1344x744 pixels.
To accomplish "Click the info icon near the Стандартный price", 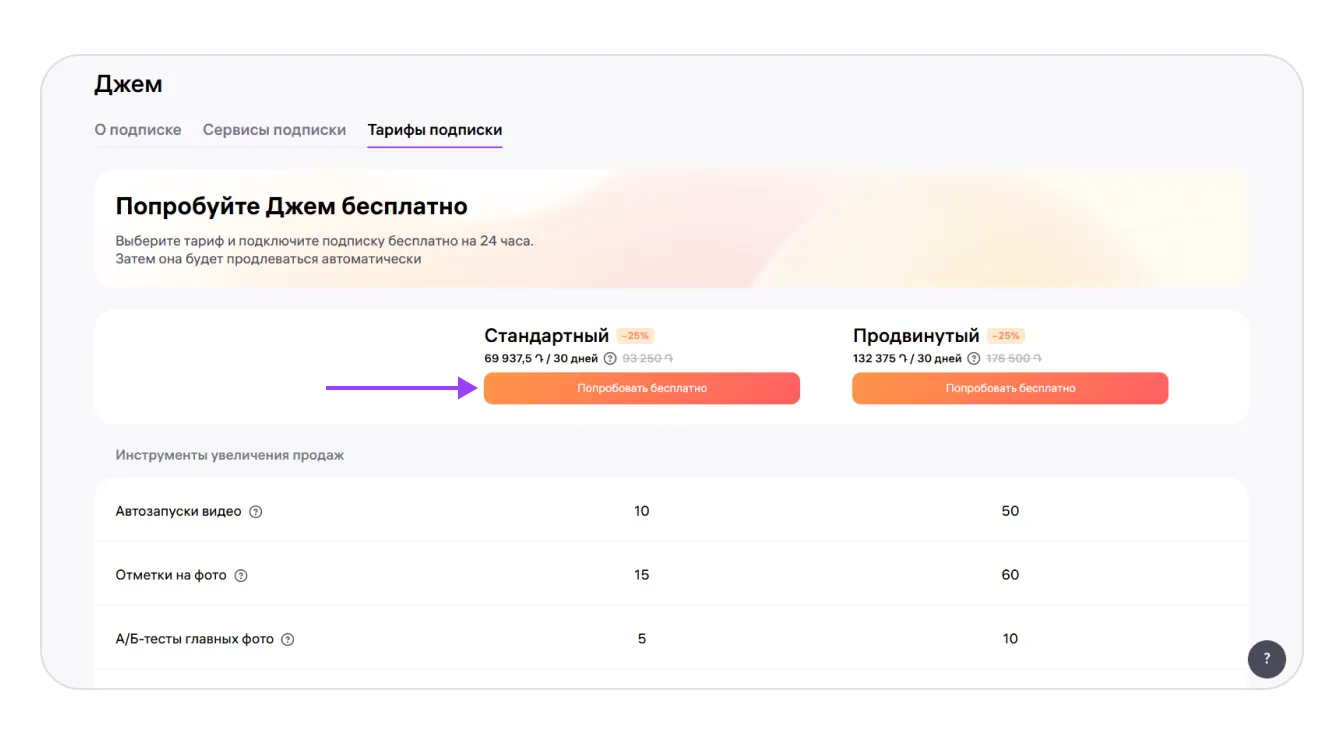I will (x=610, y=359).
